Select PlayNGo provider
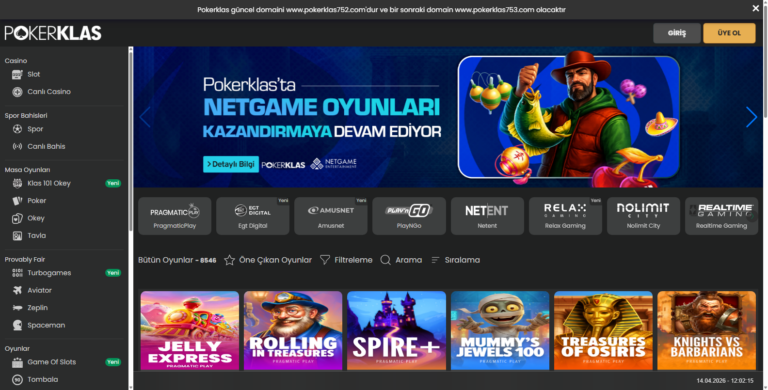The width and height of the screenshot is (768, 390). pos(409,216)
